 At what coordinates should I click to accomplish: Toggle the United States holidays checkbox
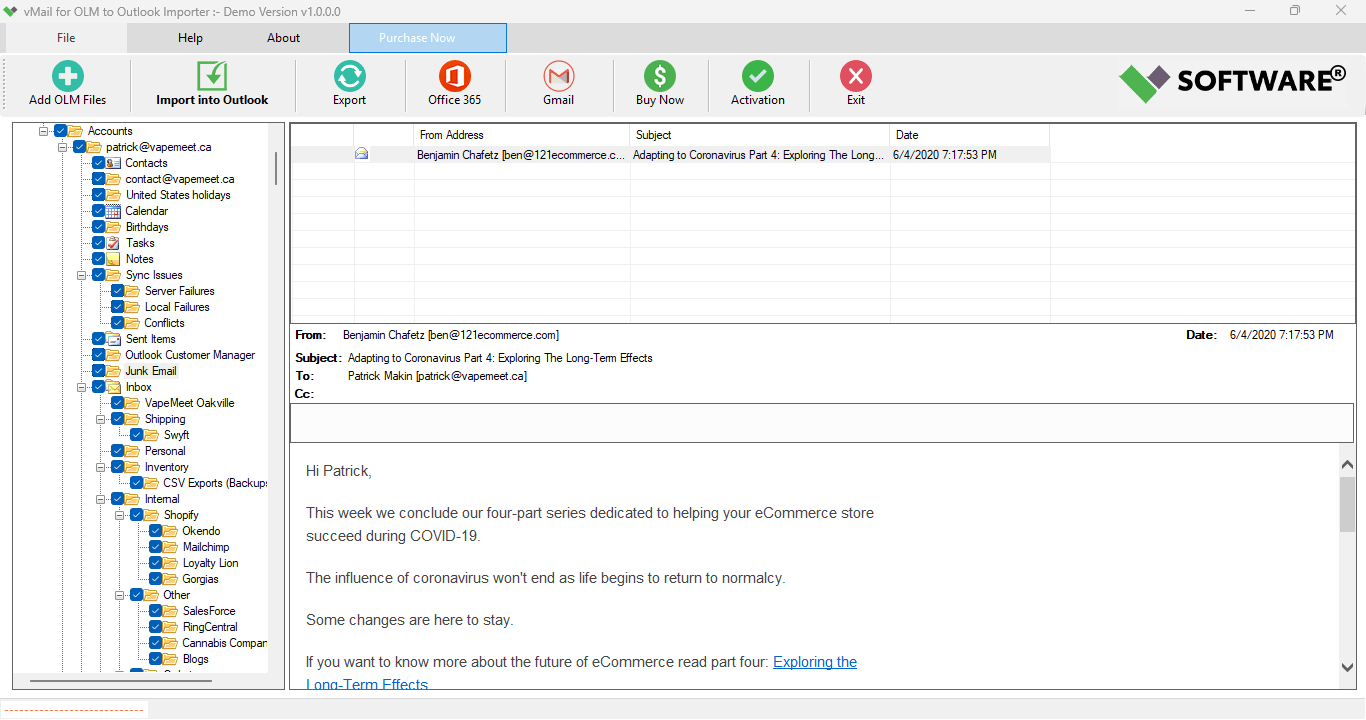[x=98, y=195]
